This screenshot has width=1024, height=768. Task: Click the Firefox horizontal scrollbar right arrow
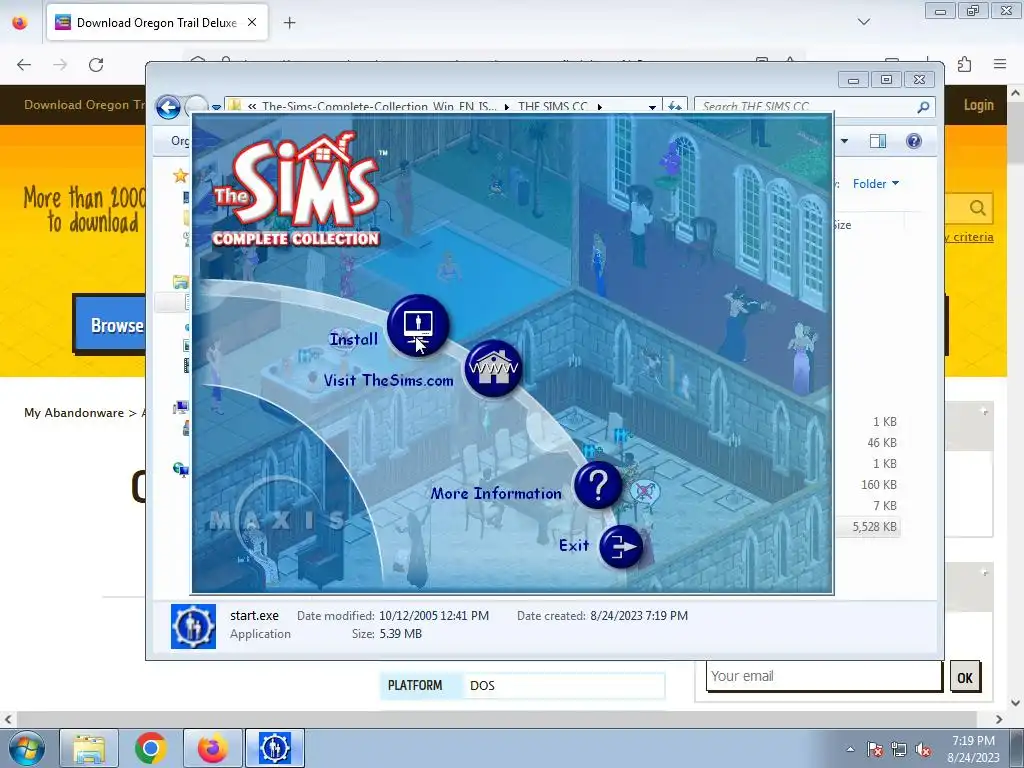click(999, 719)
